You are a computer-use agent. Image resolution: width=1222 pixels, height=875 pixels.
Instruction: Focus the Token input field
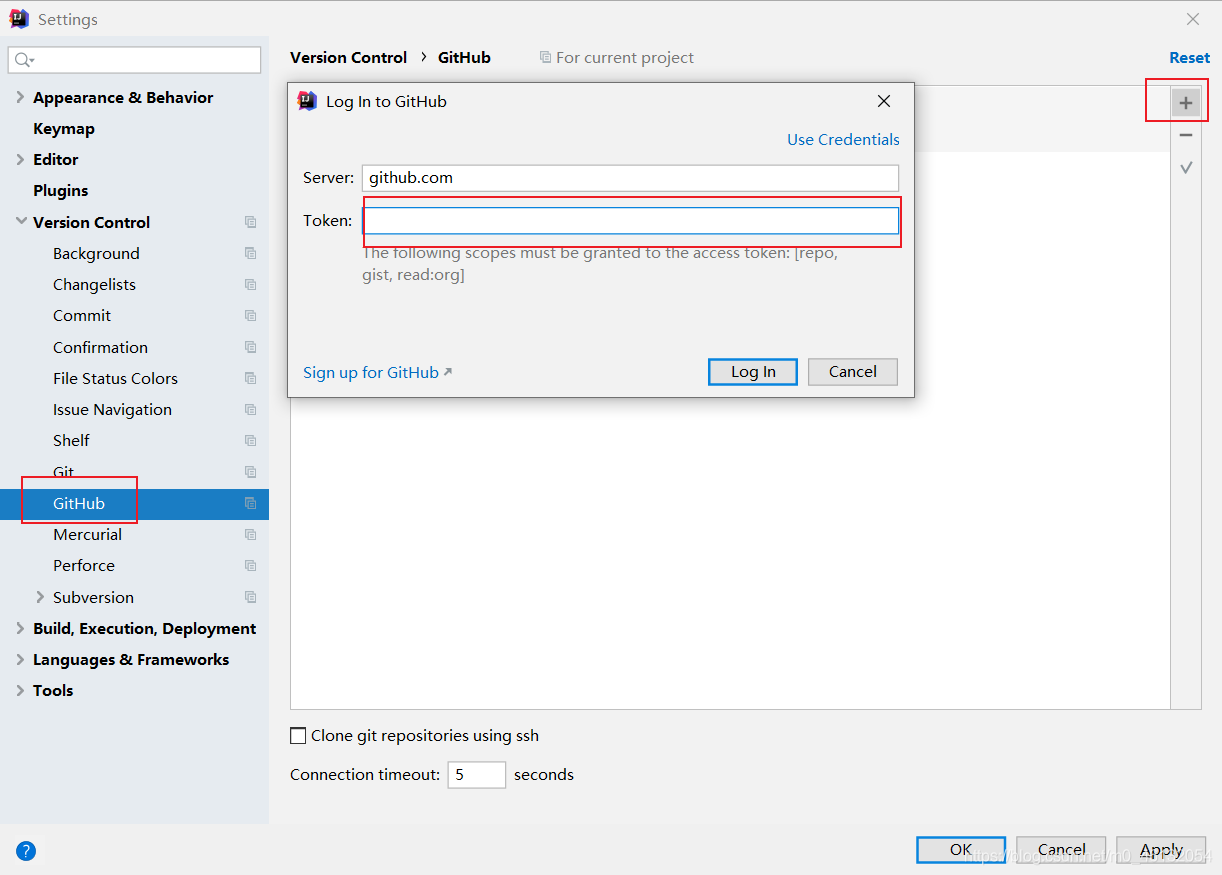630,221
